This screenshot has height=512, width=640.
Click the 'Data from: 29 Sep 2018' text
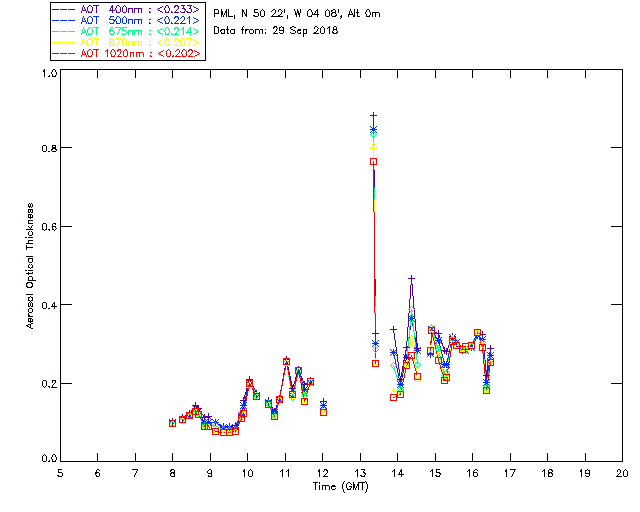coord(276,30)
